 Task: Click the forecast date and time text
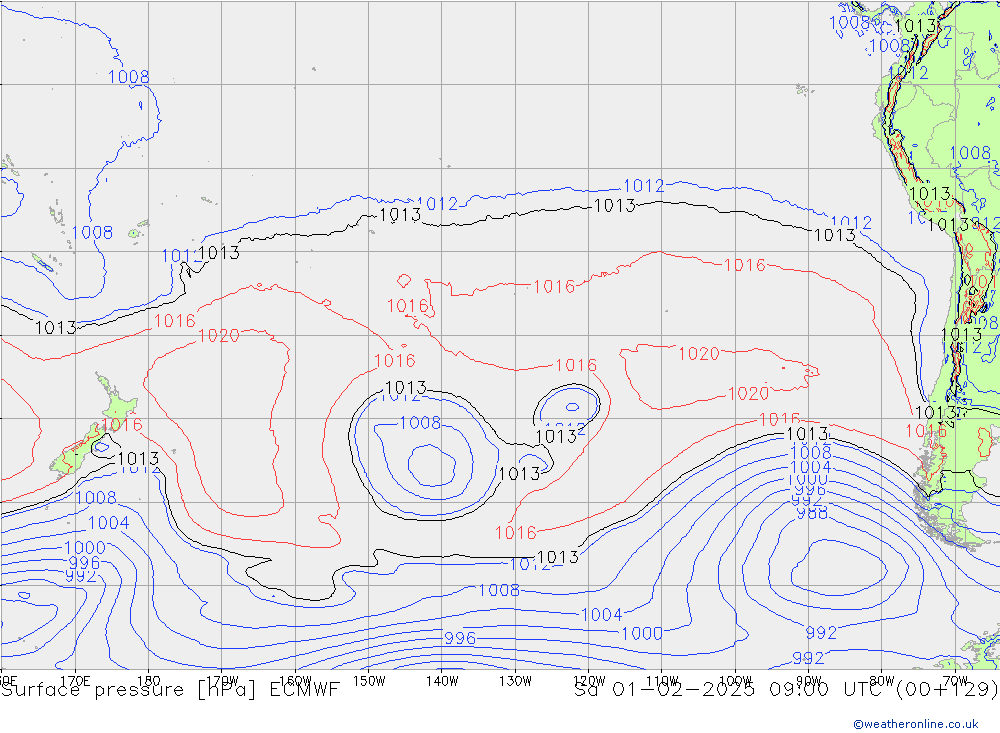click(786, 689)
